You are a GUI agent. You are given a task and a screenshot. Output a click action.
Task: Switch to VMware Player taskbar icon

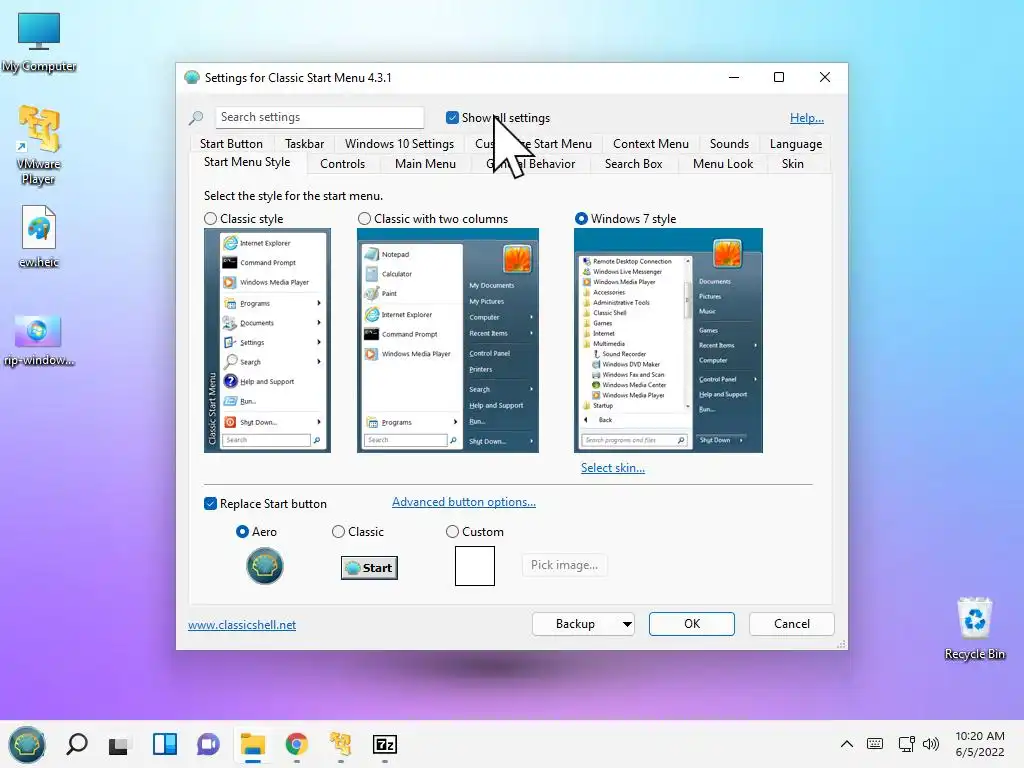(340, 744)
